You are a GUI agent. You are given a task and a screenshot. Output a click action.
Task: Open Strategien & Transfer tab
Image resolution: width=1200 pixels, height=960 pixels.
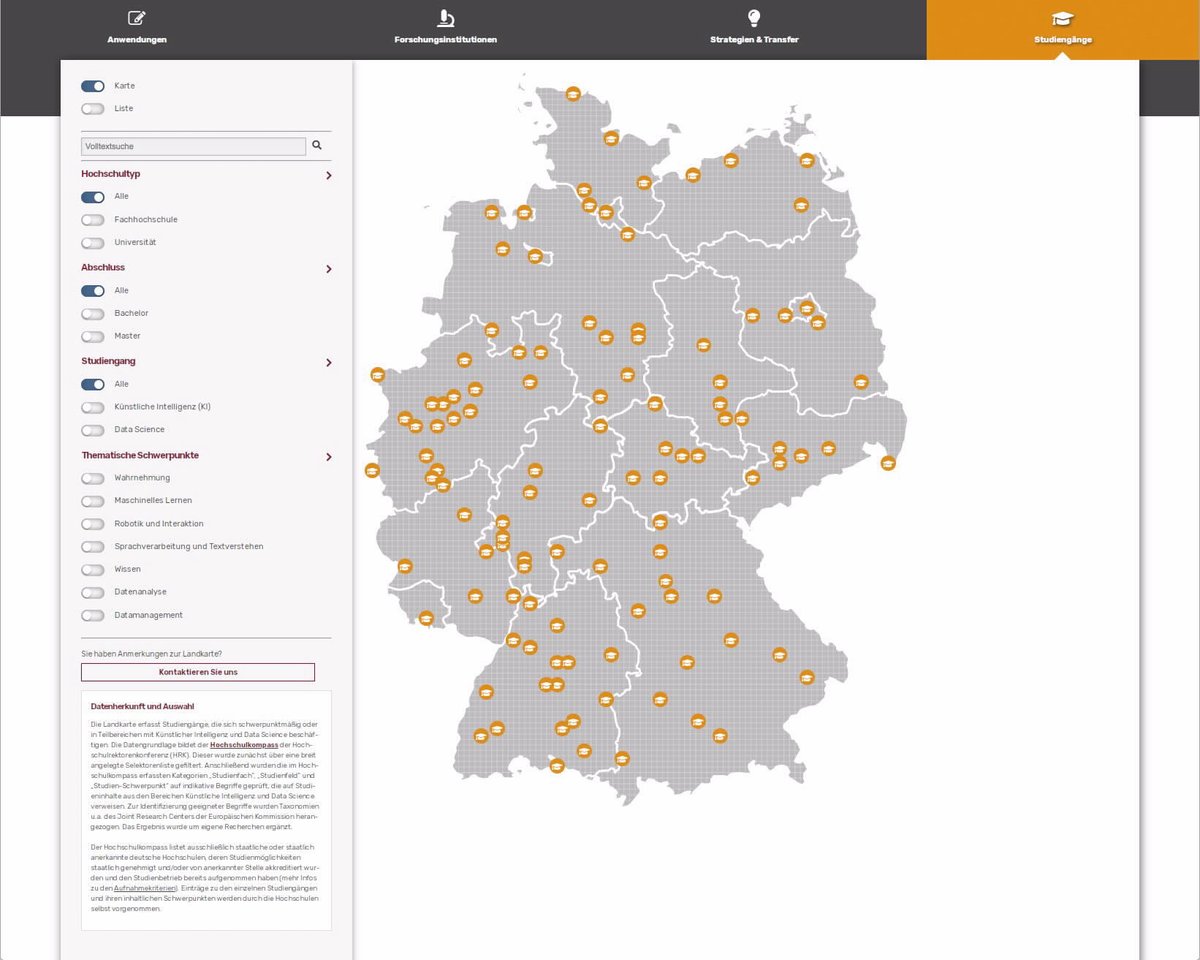[754, 29]
